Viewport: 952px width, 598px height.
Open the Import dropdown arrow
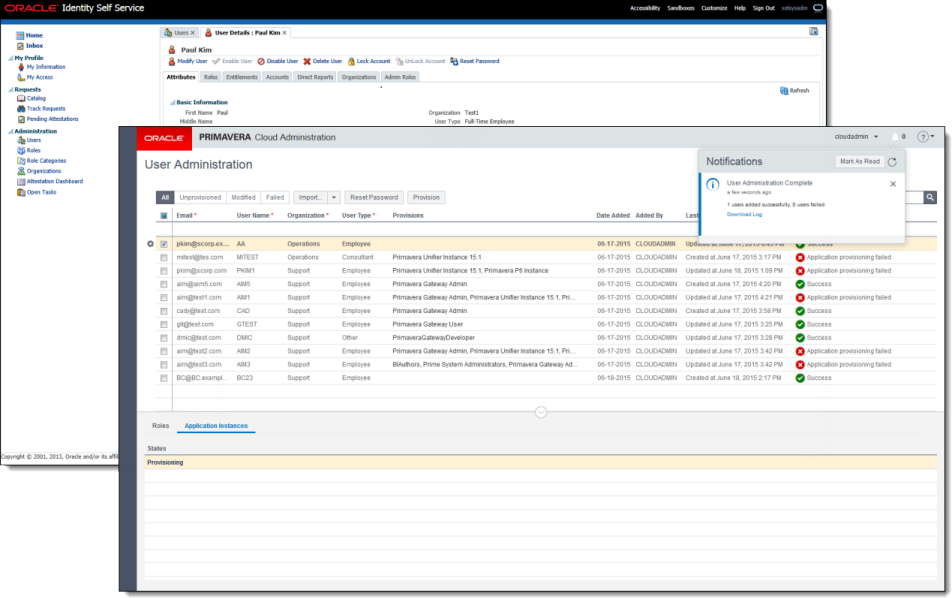tap(334, 198)
